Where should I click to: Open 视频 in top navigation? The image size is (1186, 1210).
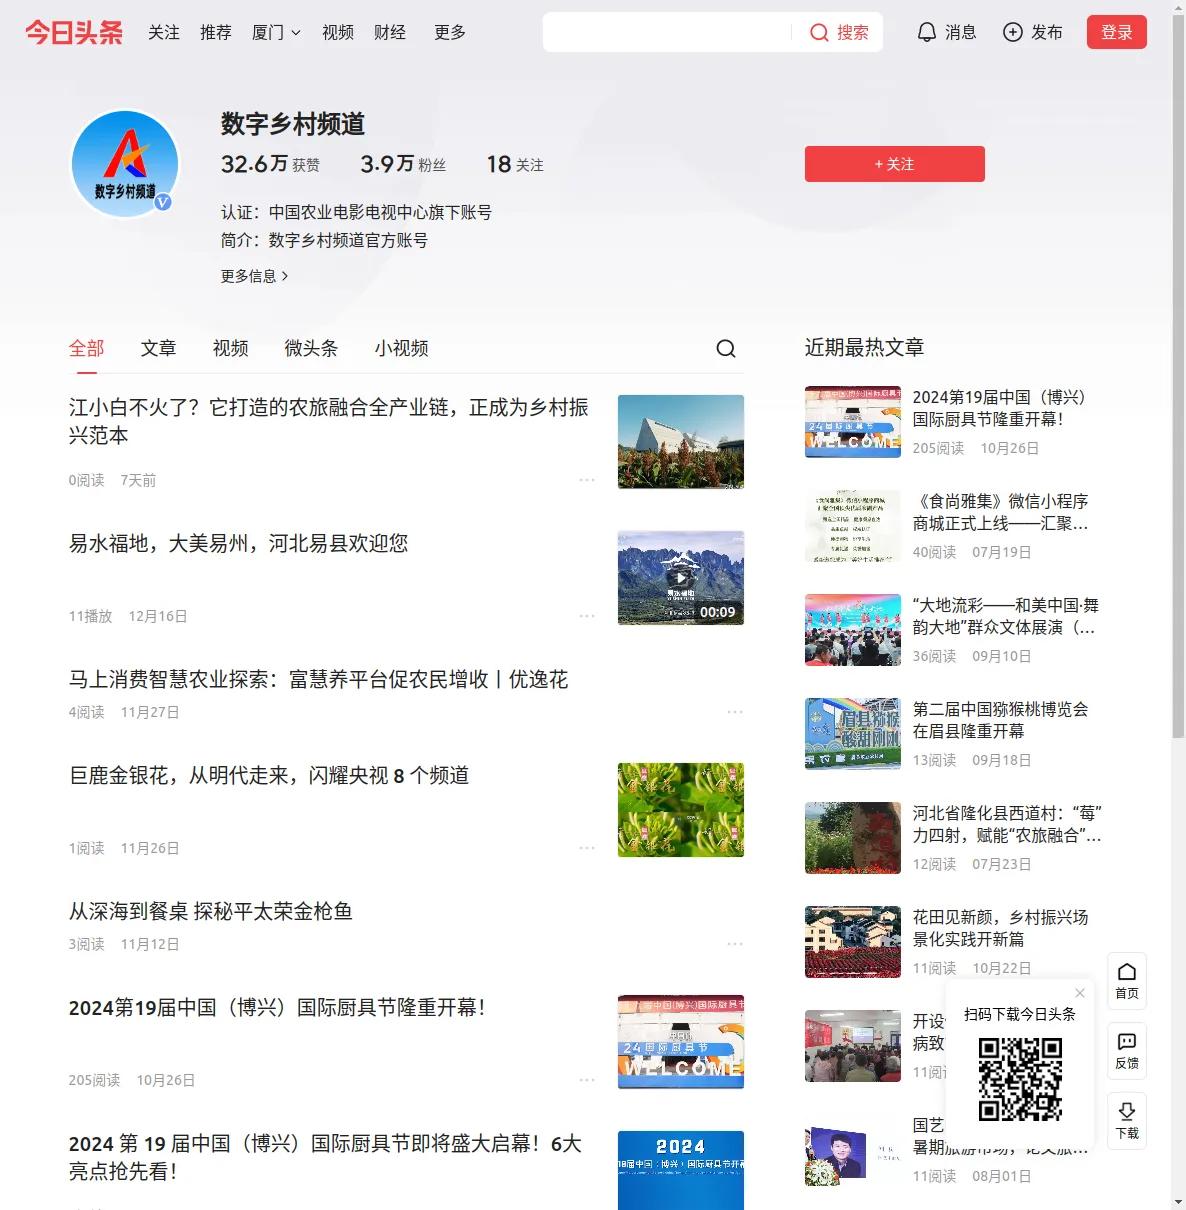(338, 32)
